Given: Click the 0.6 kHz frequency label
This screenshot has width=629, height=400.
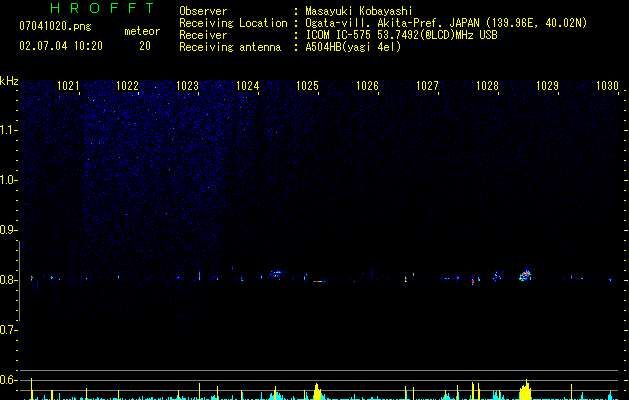Looking at the screenshot, I should [8, 380].
